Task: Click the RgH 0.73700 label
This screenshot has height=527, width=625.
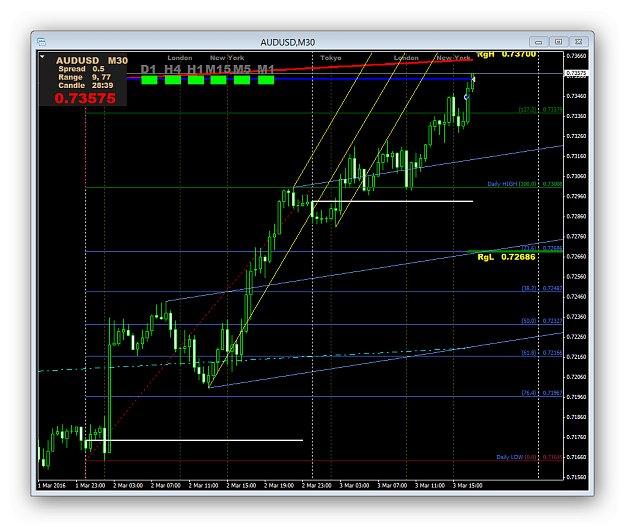Action: pos(506,54)
